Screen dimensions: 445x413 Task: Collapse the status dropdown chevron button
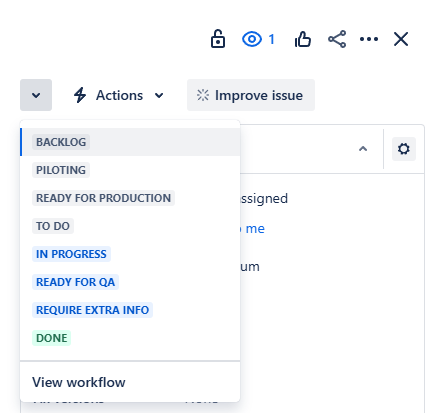(x=36, y=95)
